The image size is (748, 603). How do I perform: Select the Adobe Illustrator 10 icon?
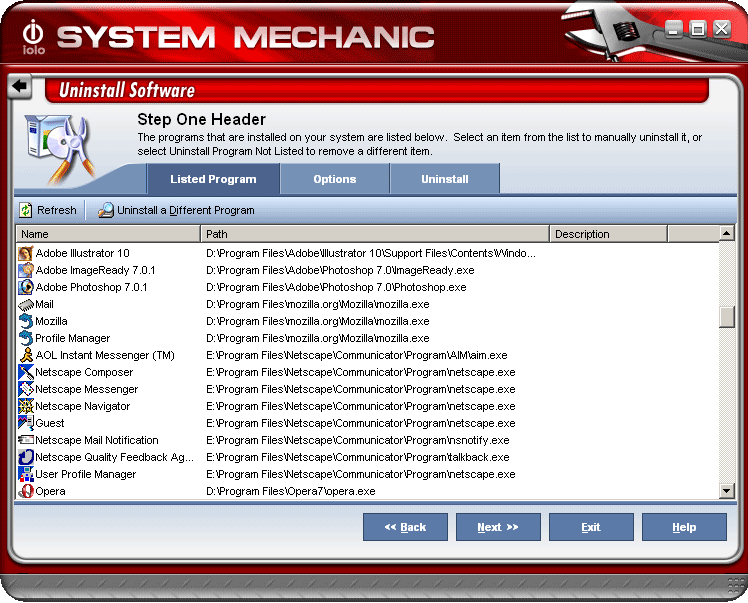pyautogui.click(x=26, y=253)
